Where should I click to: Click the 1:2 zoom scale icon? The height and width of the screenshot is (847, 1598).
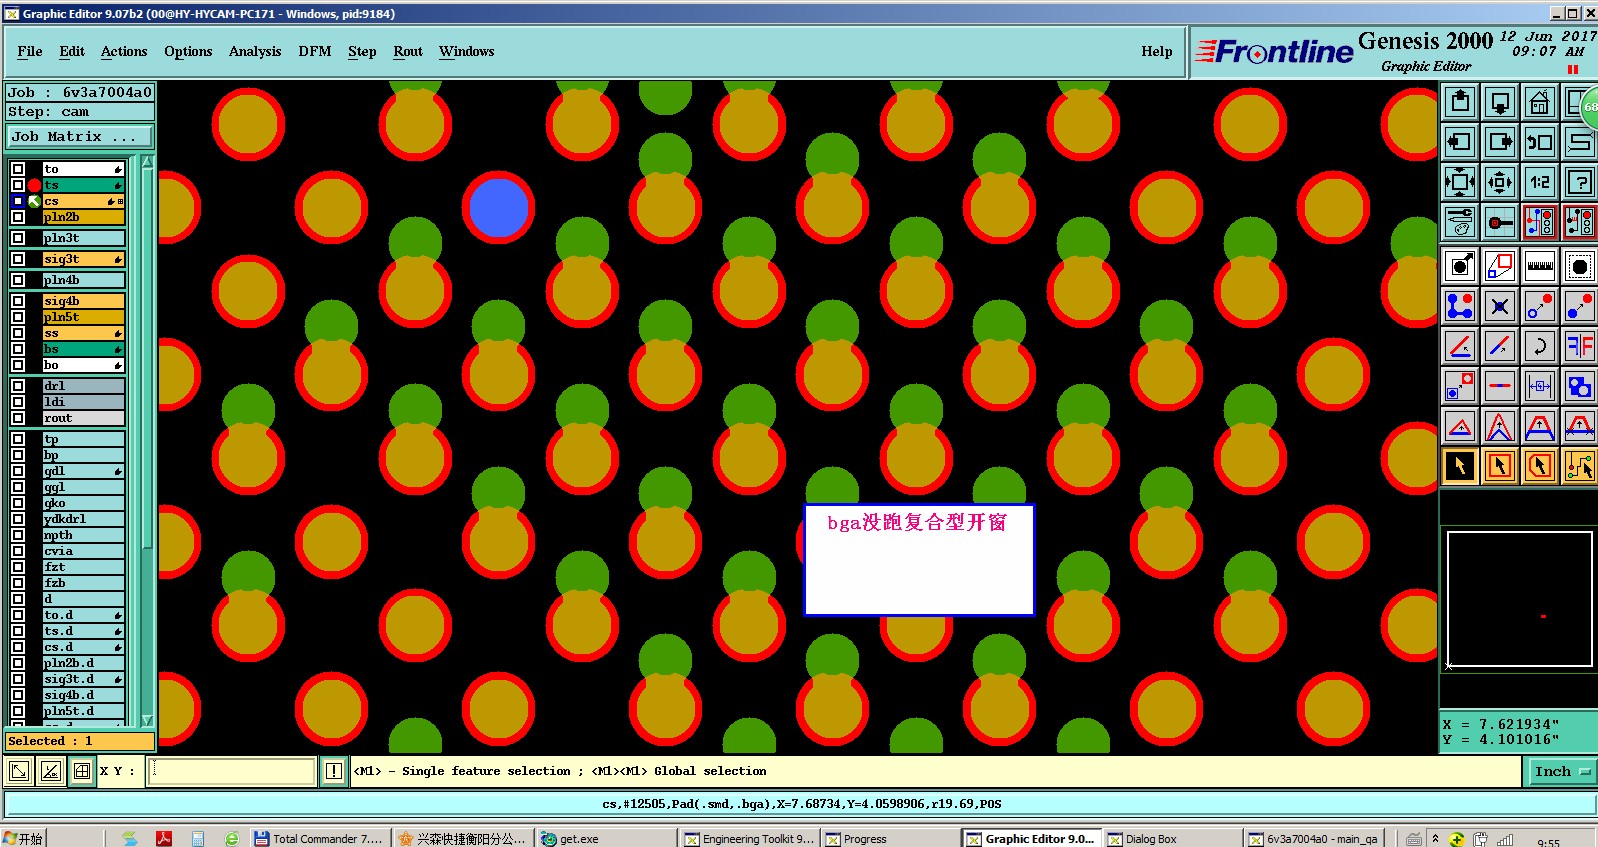pos(1540,182)
